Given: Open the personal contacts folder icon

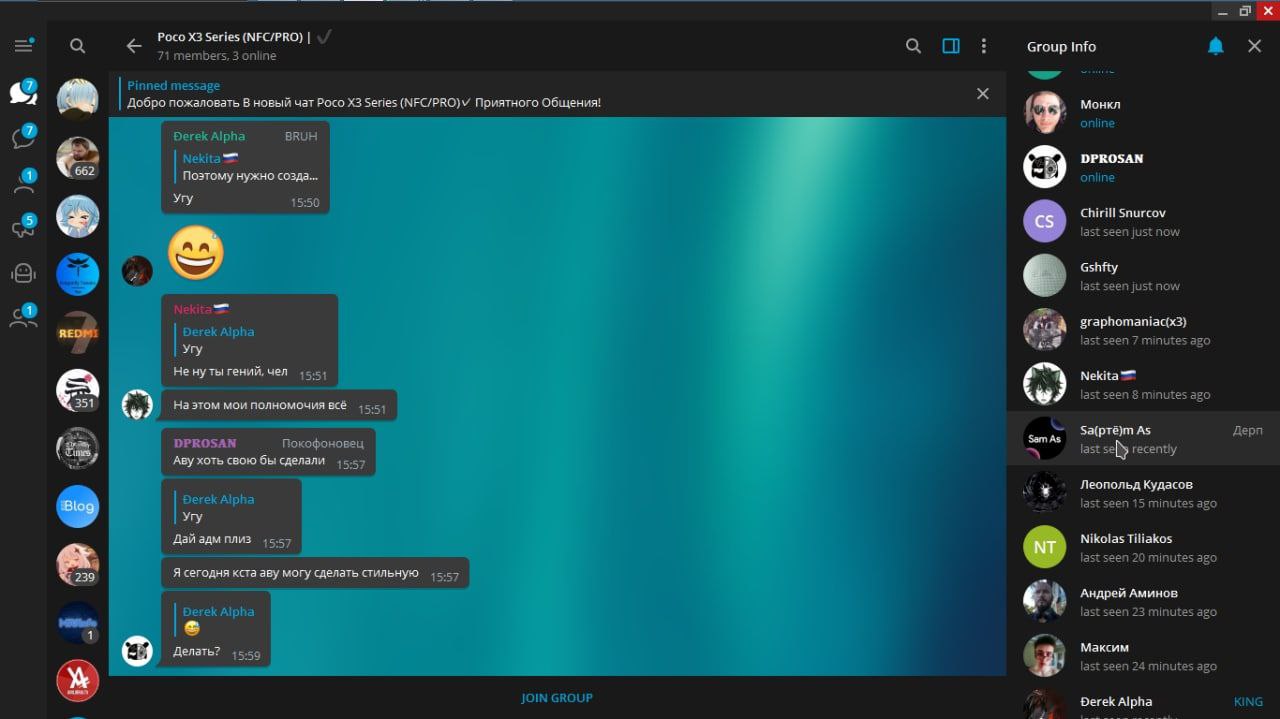Looking at the screenshot, I should click(x=23, y=182).
